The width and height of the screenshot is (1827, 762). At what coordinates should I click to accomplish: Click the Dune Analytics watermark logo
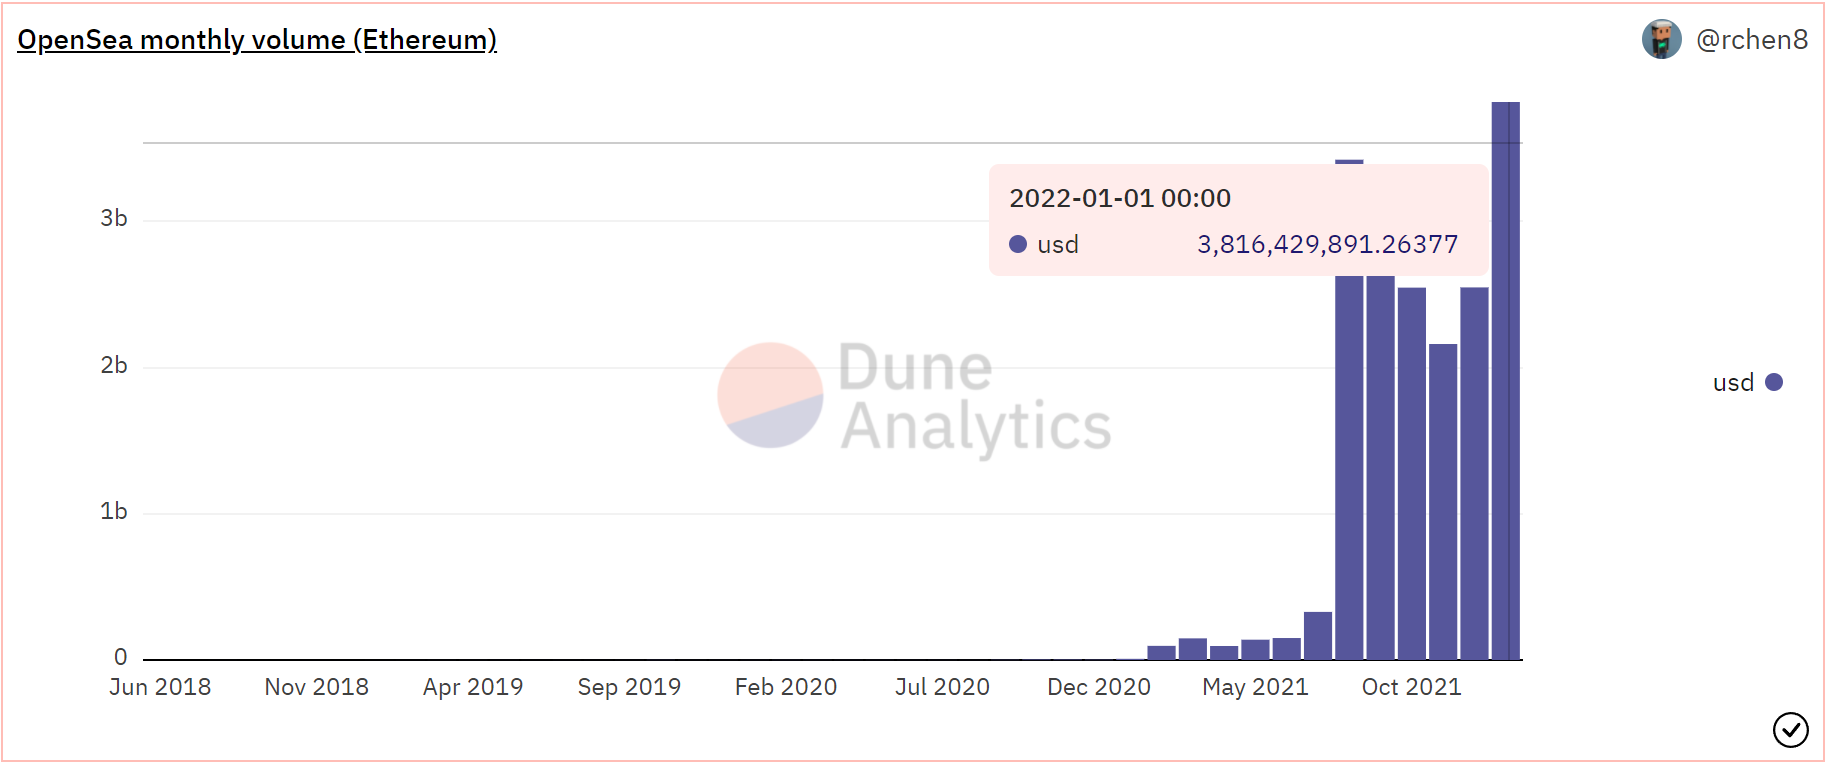tap(914, 397)
